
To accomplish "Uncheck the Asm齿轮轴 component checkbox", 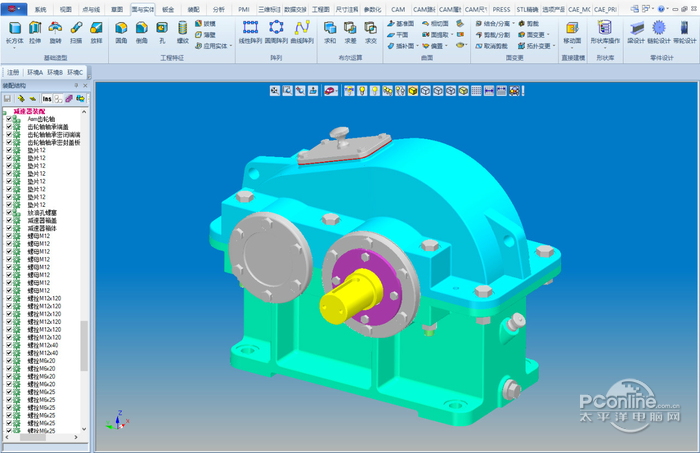I will [9, 119].
